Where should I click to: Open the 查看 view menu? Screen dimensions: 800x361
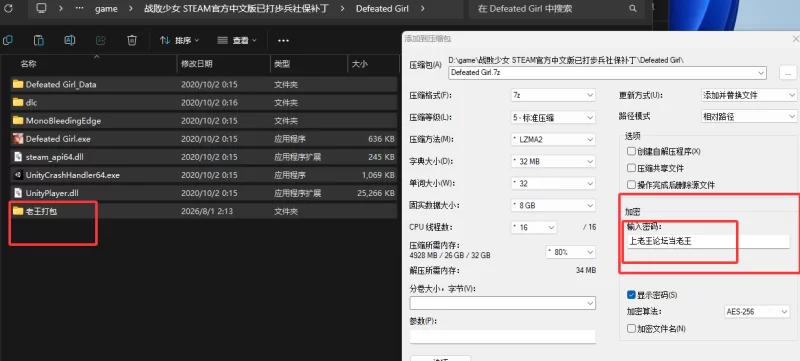click(237, 40)
